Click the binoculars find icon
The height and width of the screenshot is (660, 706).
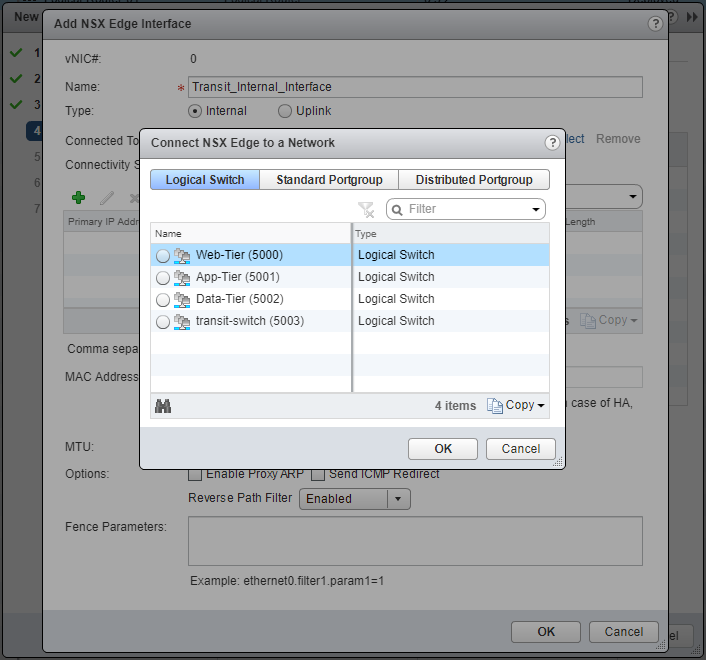coord(163,406)
